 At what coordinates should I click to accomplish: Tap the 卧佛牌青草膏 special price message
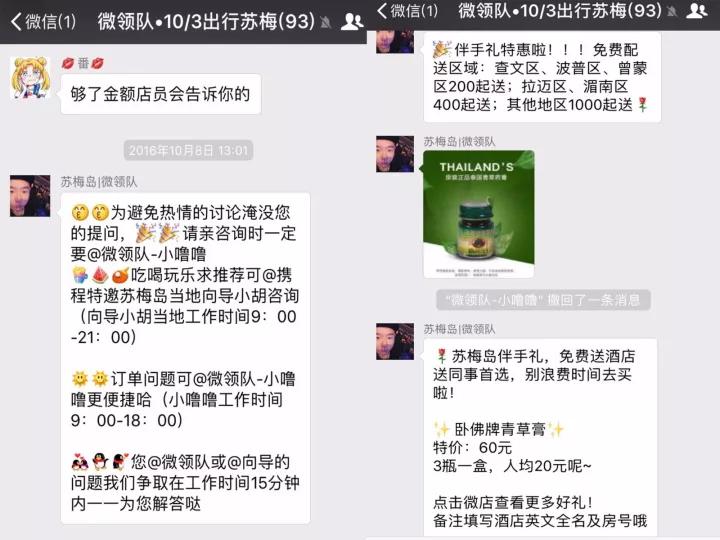pos(540,439)
